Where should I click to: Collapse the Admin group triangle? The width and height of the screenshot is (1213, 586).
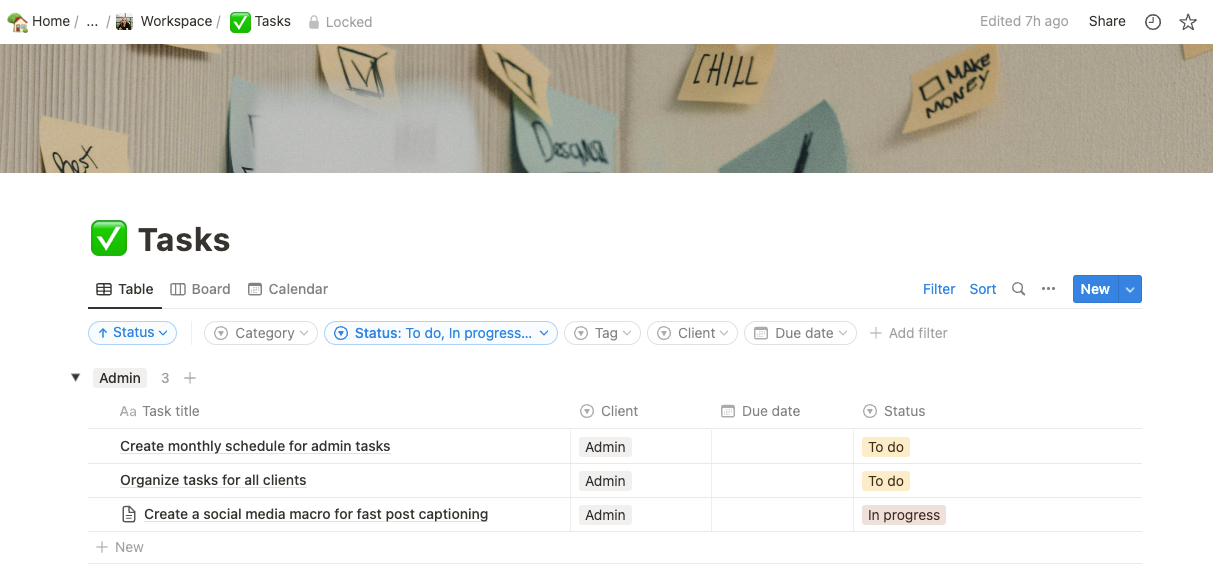75,378
